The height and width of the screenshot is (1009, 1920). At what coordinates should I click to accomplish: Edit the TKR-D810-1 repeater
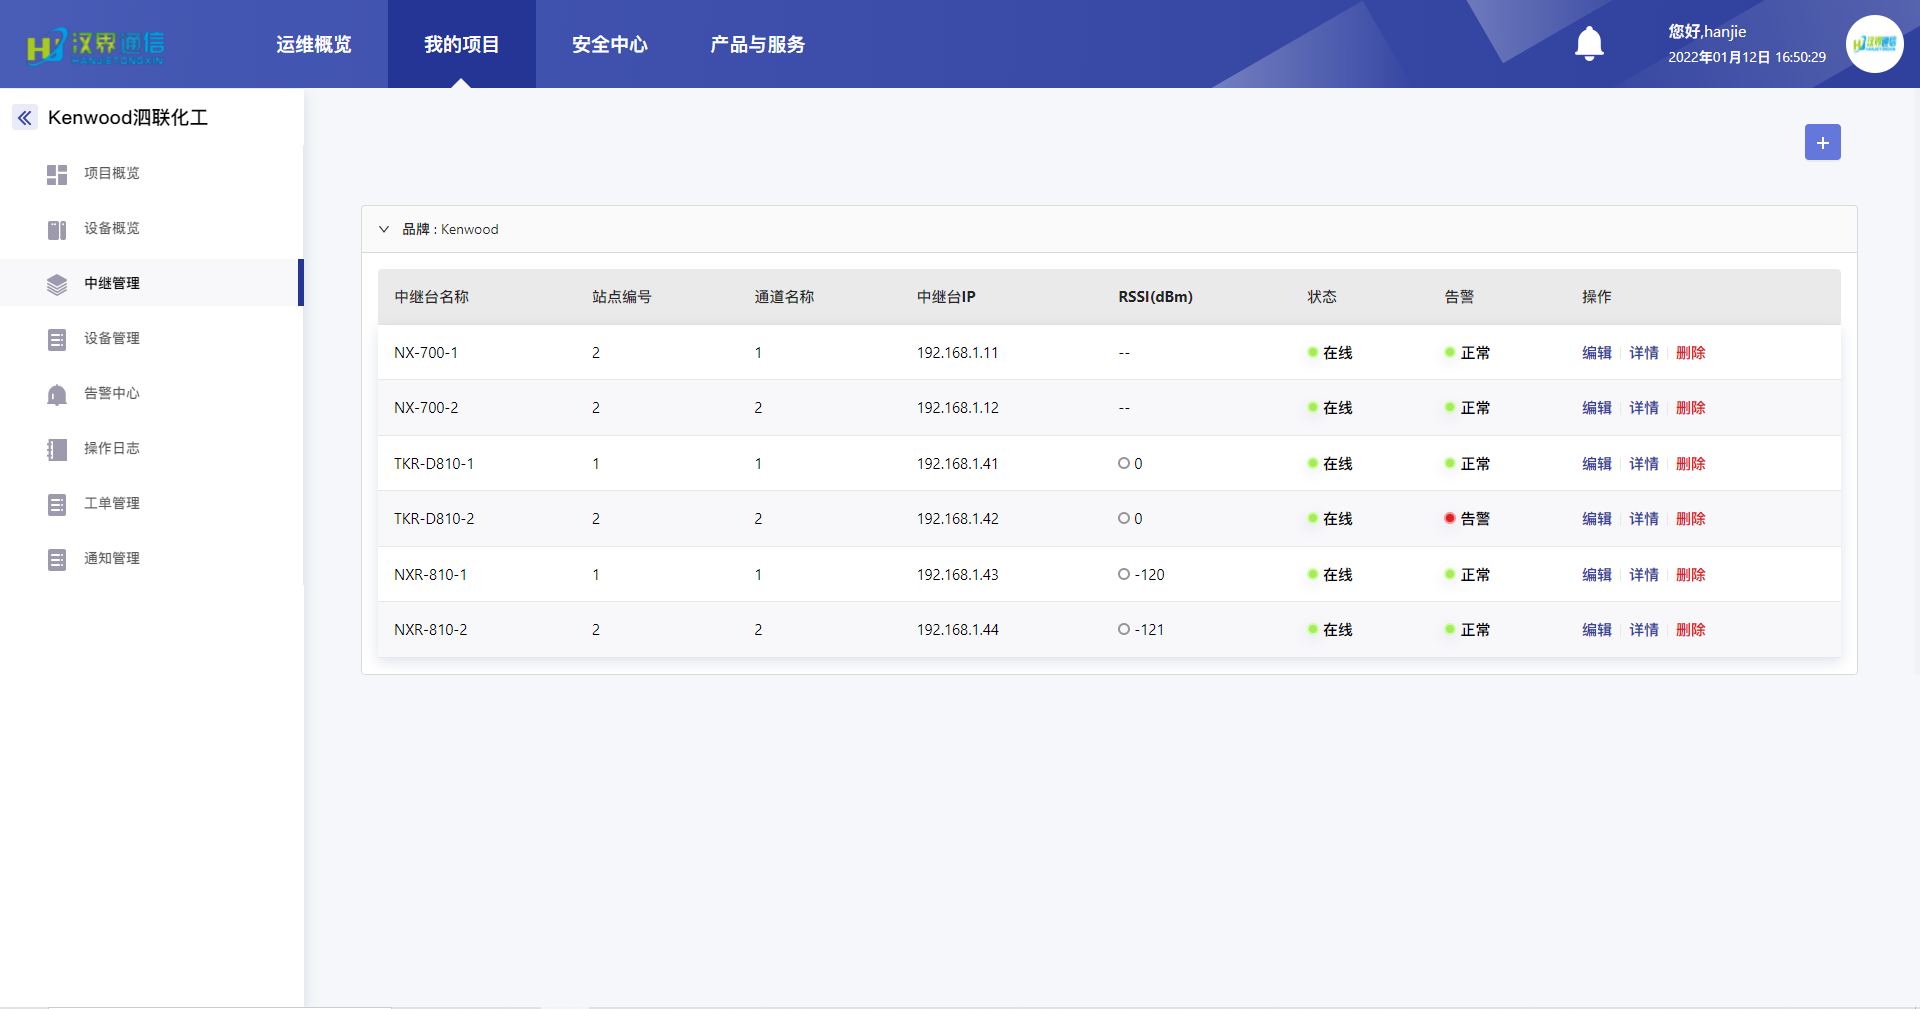click(1597, 464)
